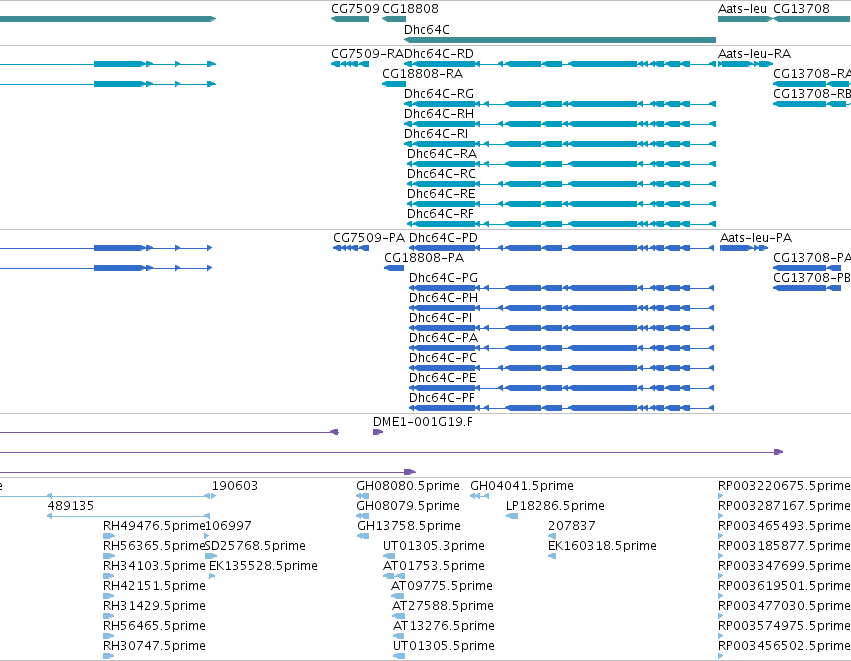
Task: Open EST AT27588.5prime
Action: pyautogui.click(x=443, y=606)
